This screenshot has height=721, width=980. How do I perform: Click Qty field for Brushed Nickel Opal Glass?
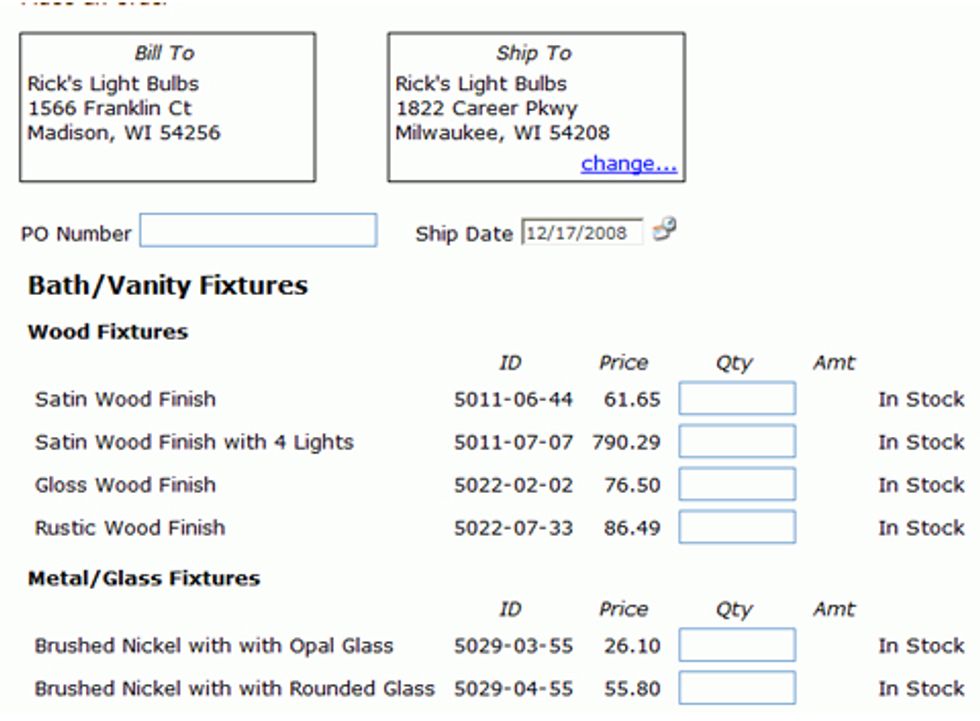coord(737,645)
